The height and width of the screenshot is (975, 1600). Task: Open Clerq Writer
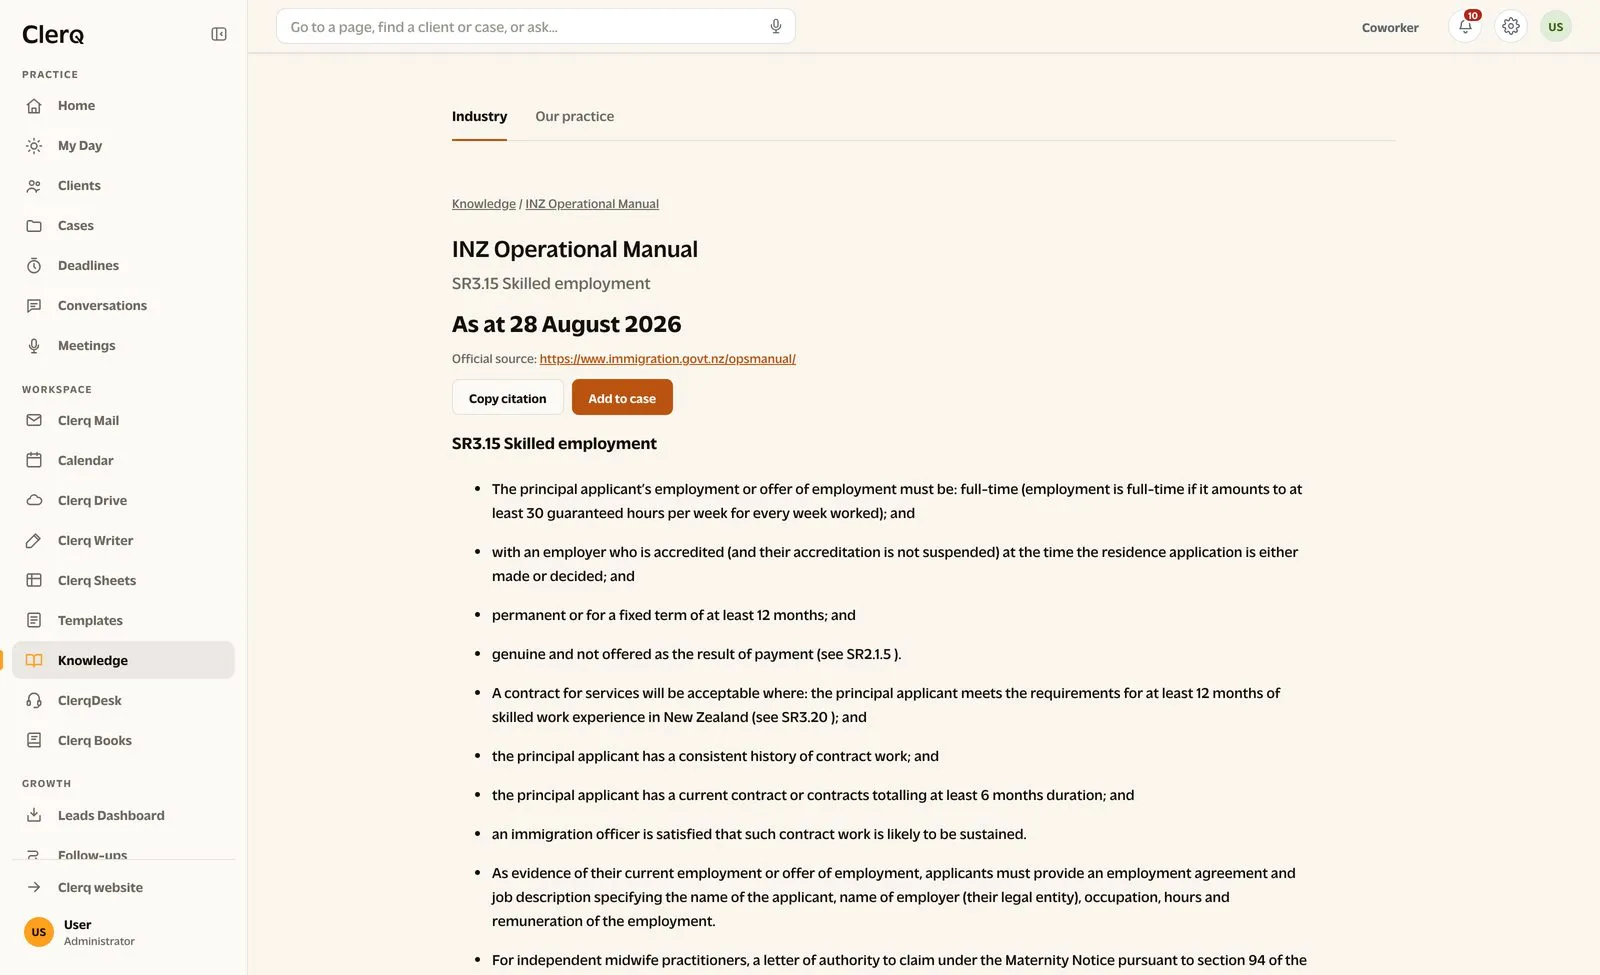tap(123, 541)
